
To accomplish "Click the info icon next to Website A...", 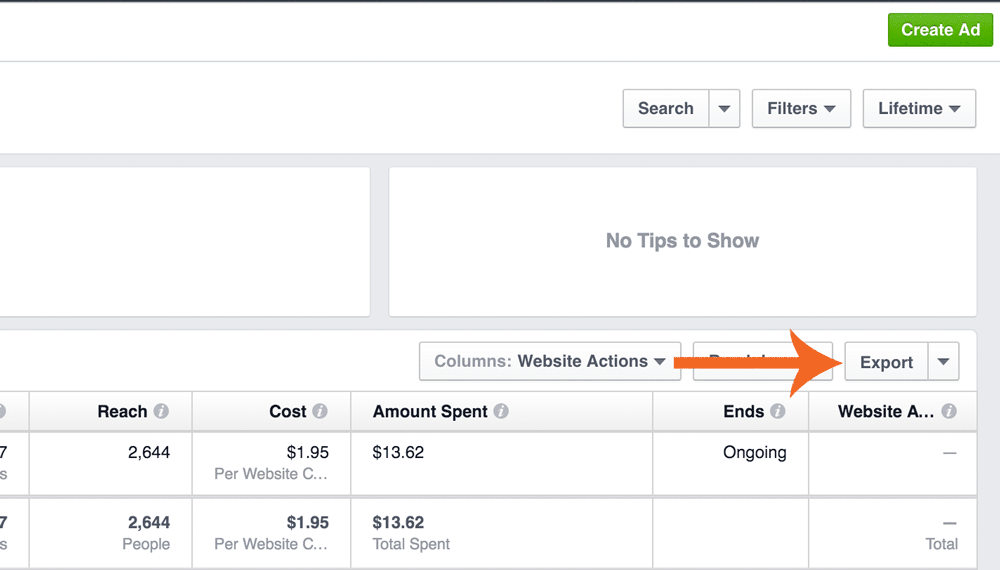I will tap(949, 411).
